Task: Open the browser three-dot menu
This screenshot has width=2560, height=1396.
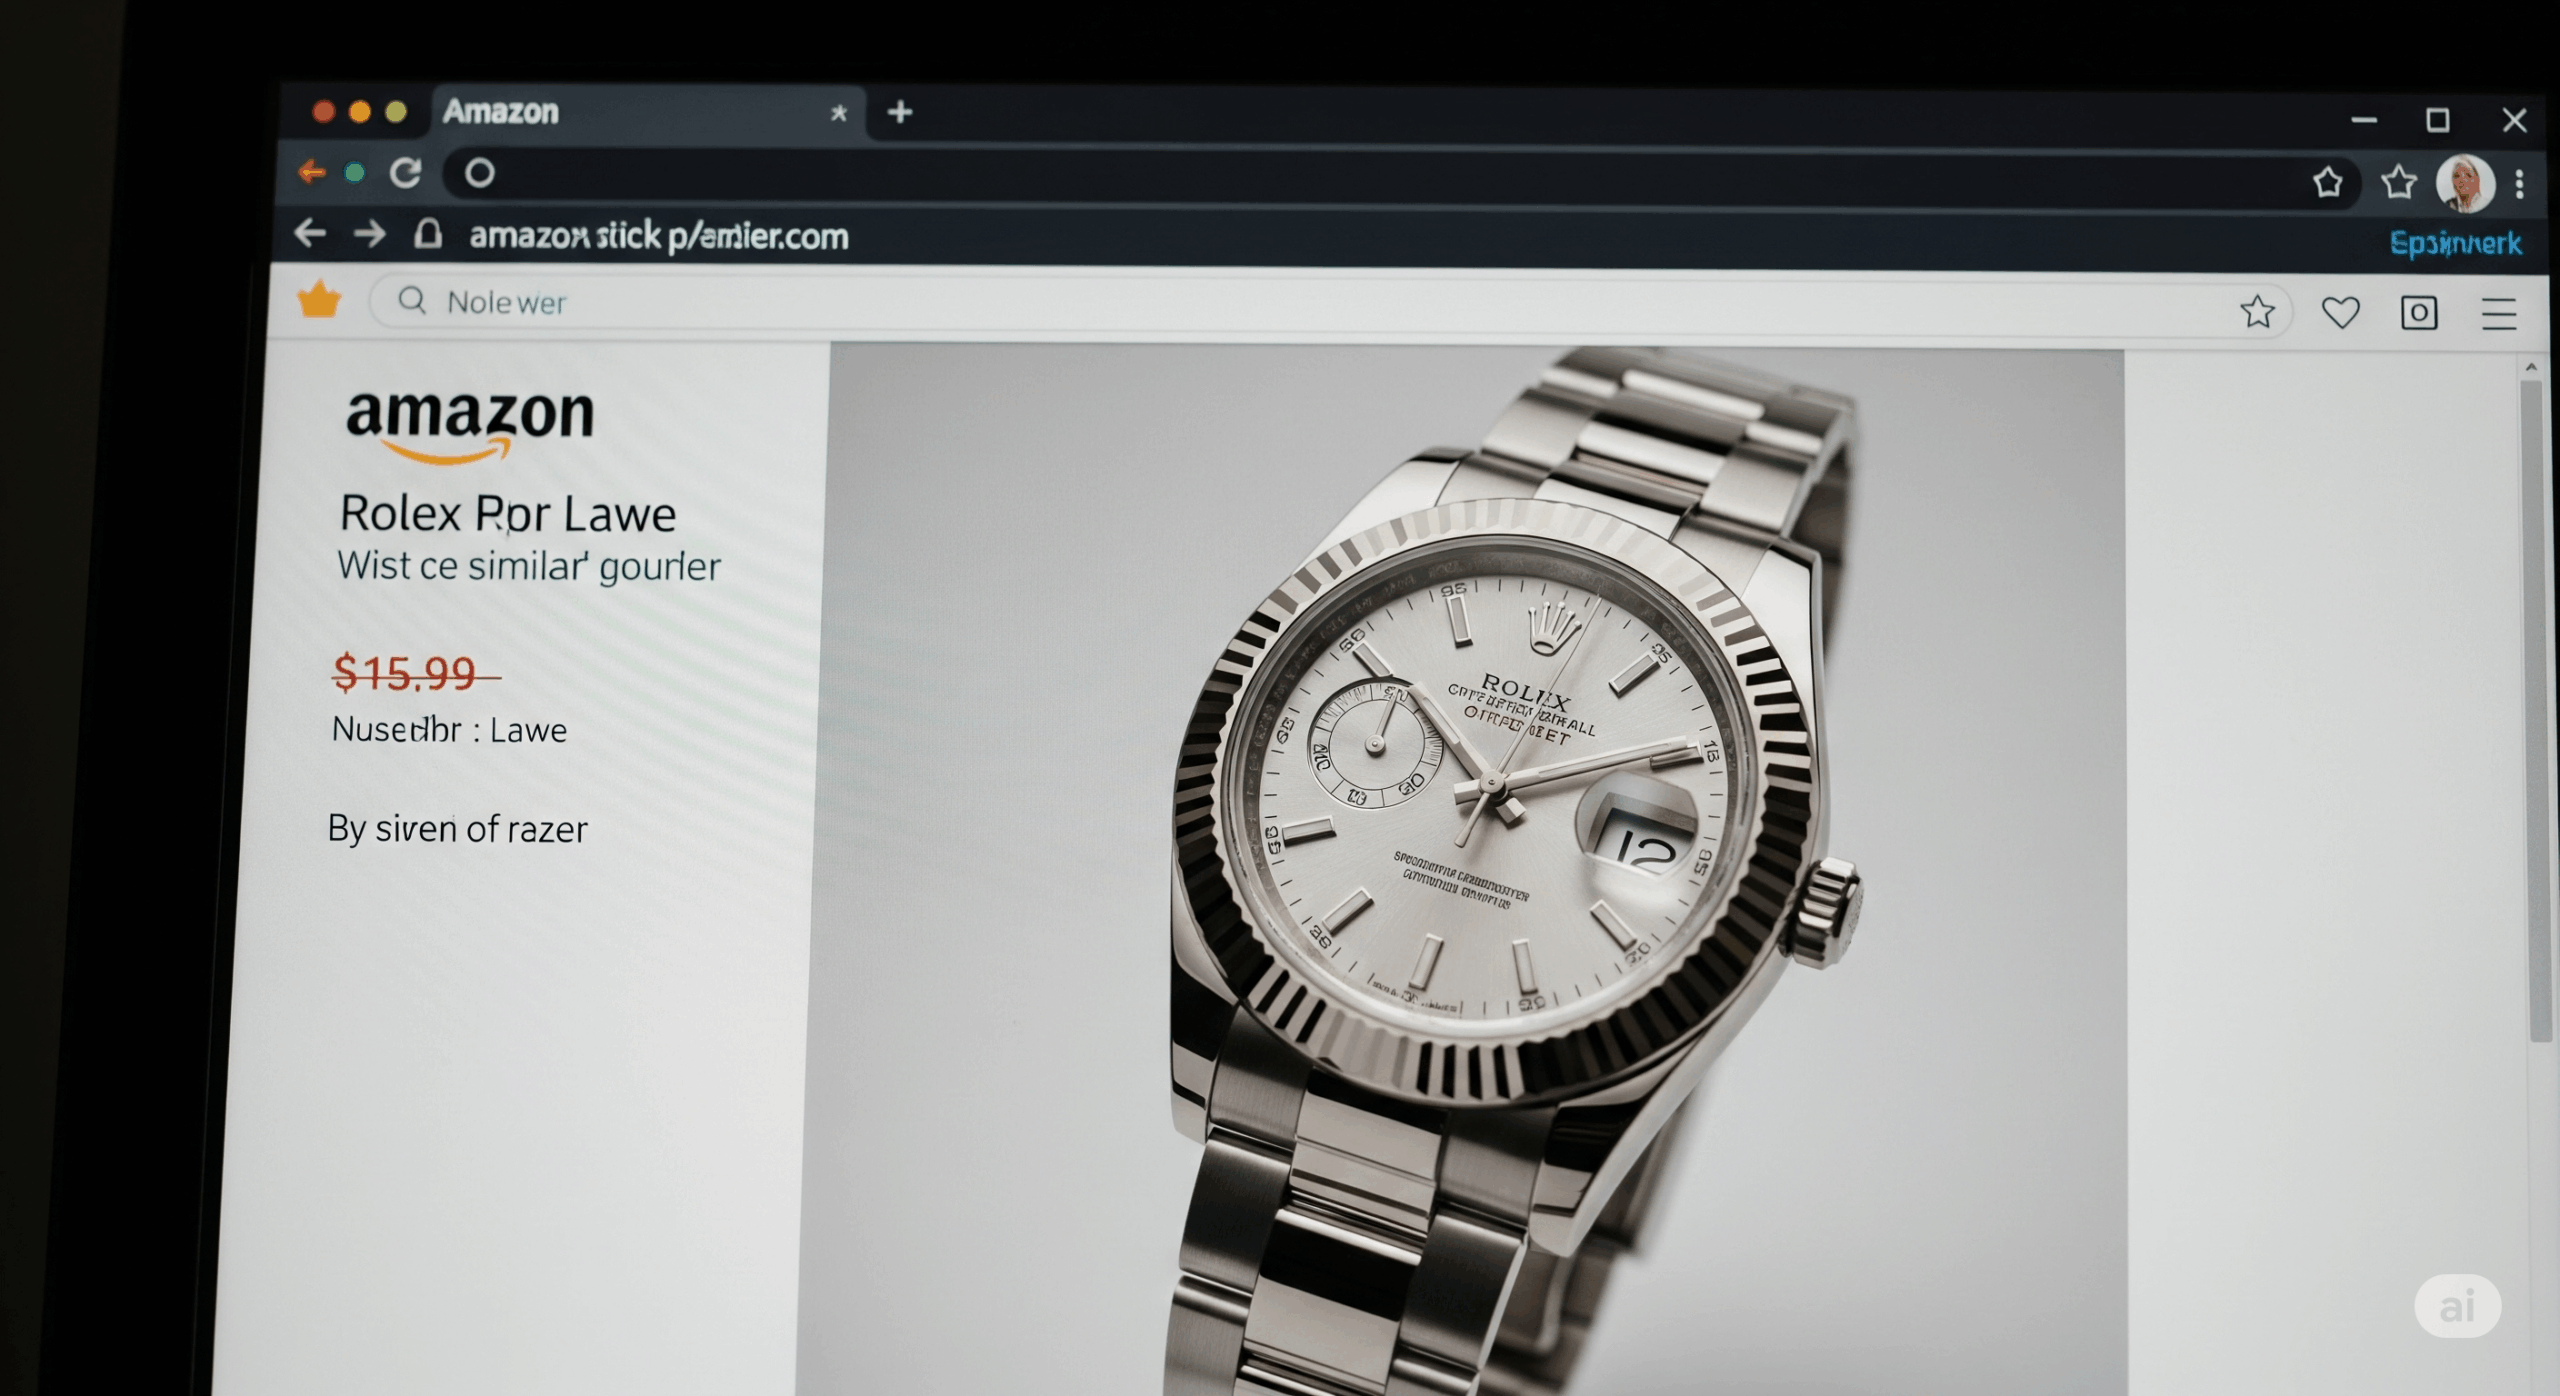Action: pyautogui.click(x=2520, y=184)
